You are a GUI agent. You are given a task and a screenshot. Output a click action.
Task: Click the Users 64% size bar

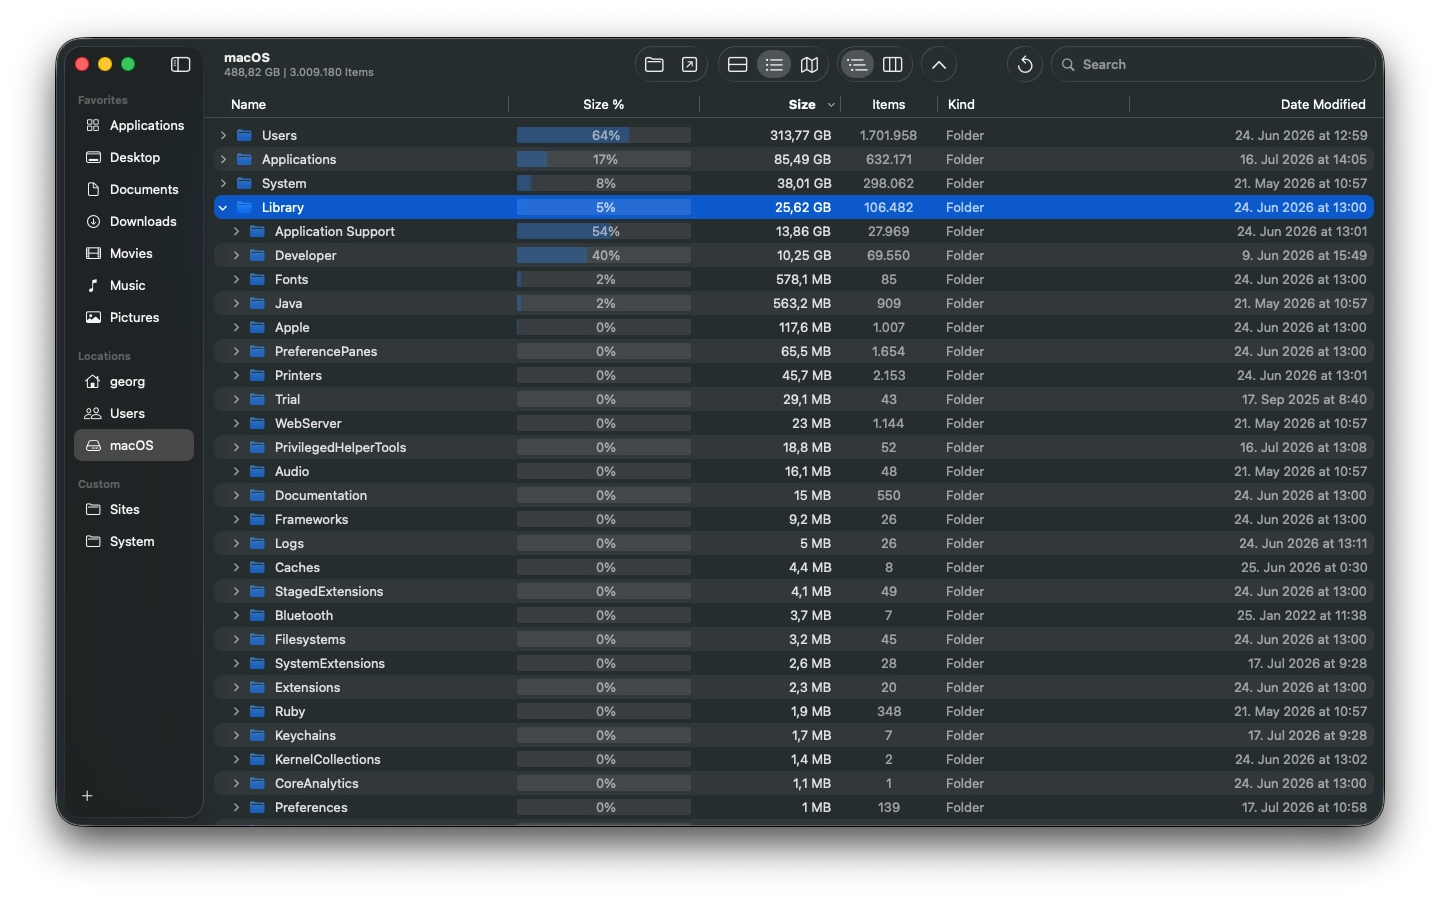tap(604, 135)
